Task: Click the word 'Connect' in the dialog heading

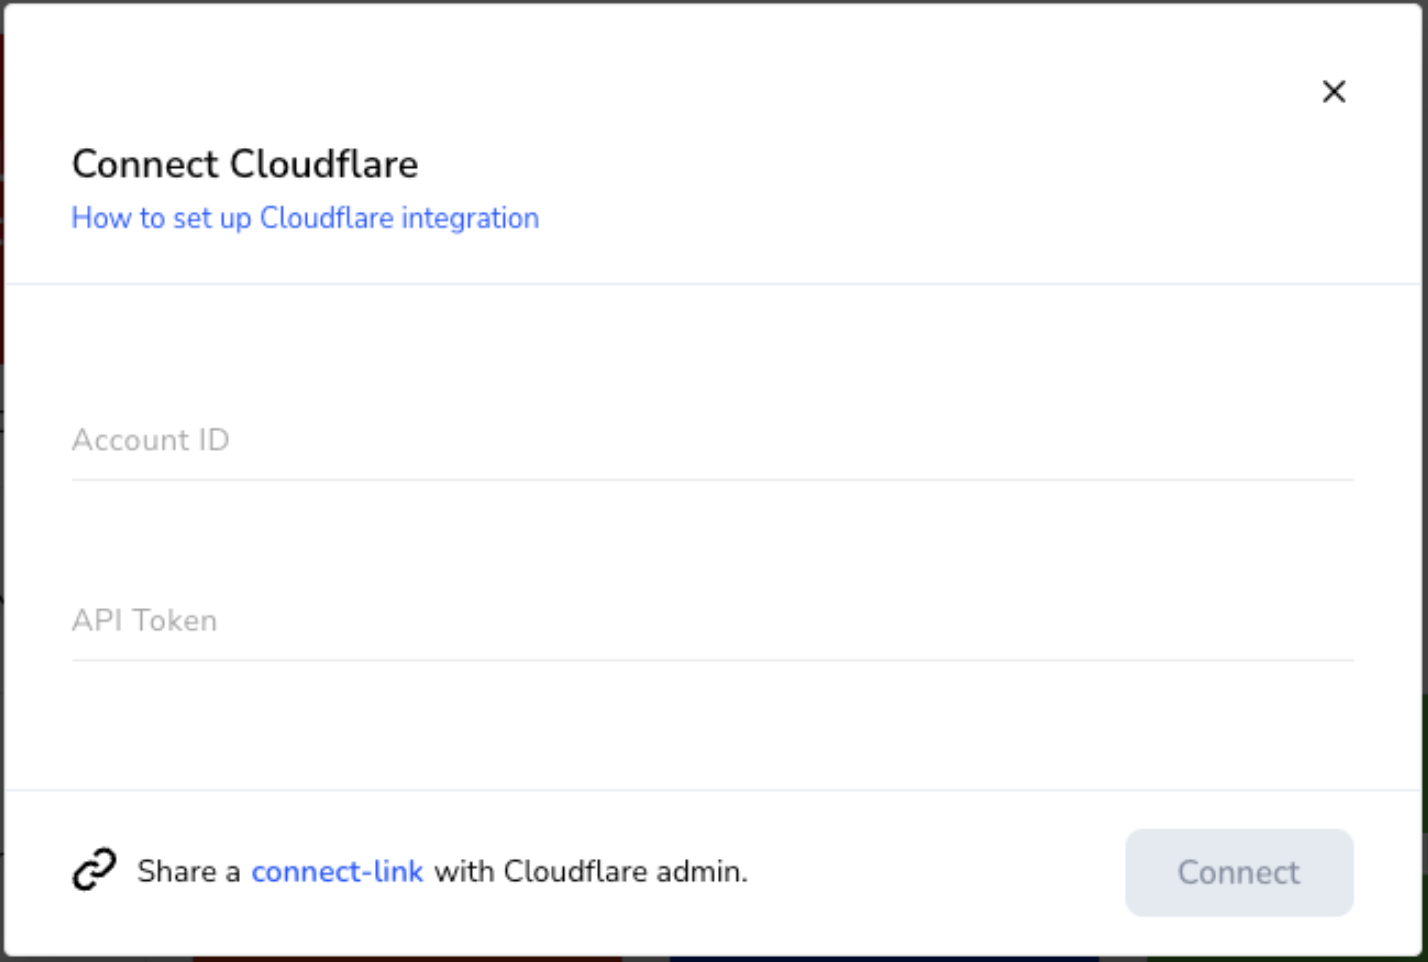Action: point(145,164)
